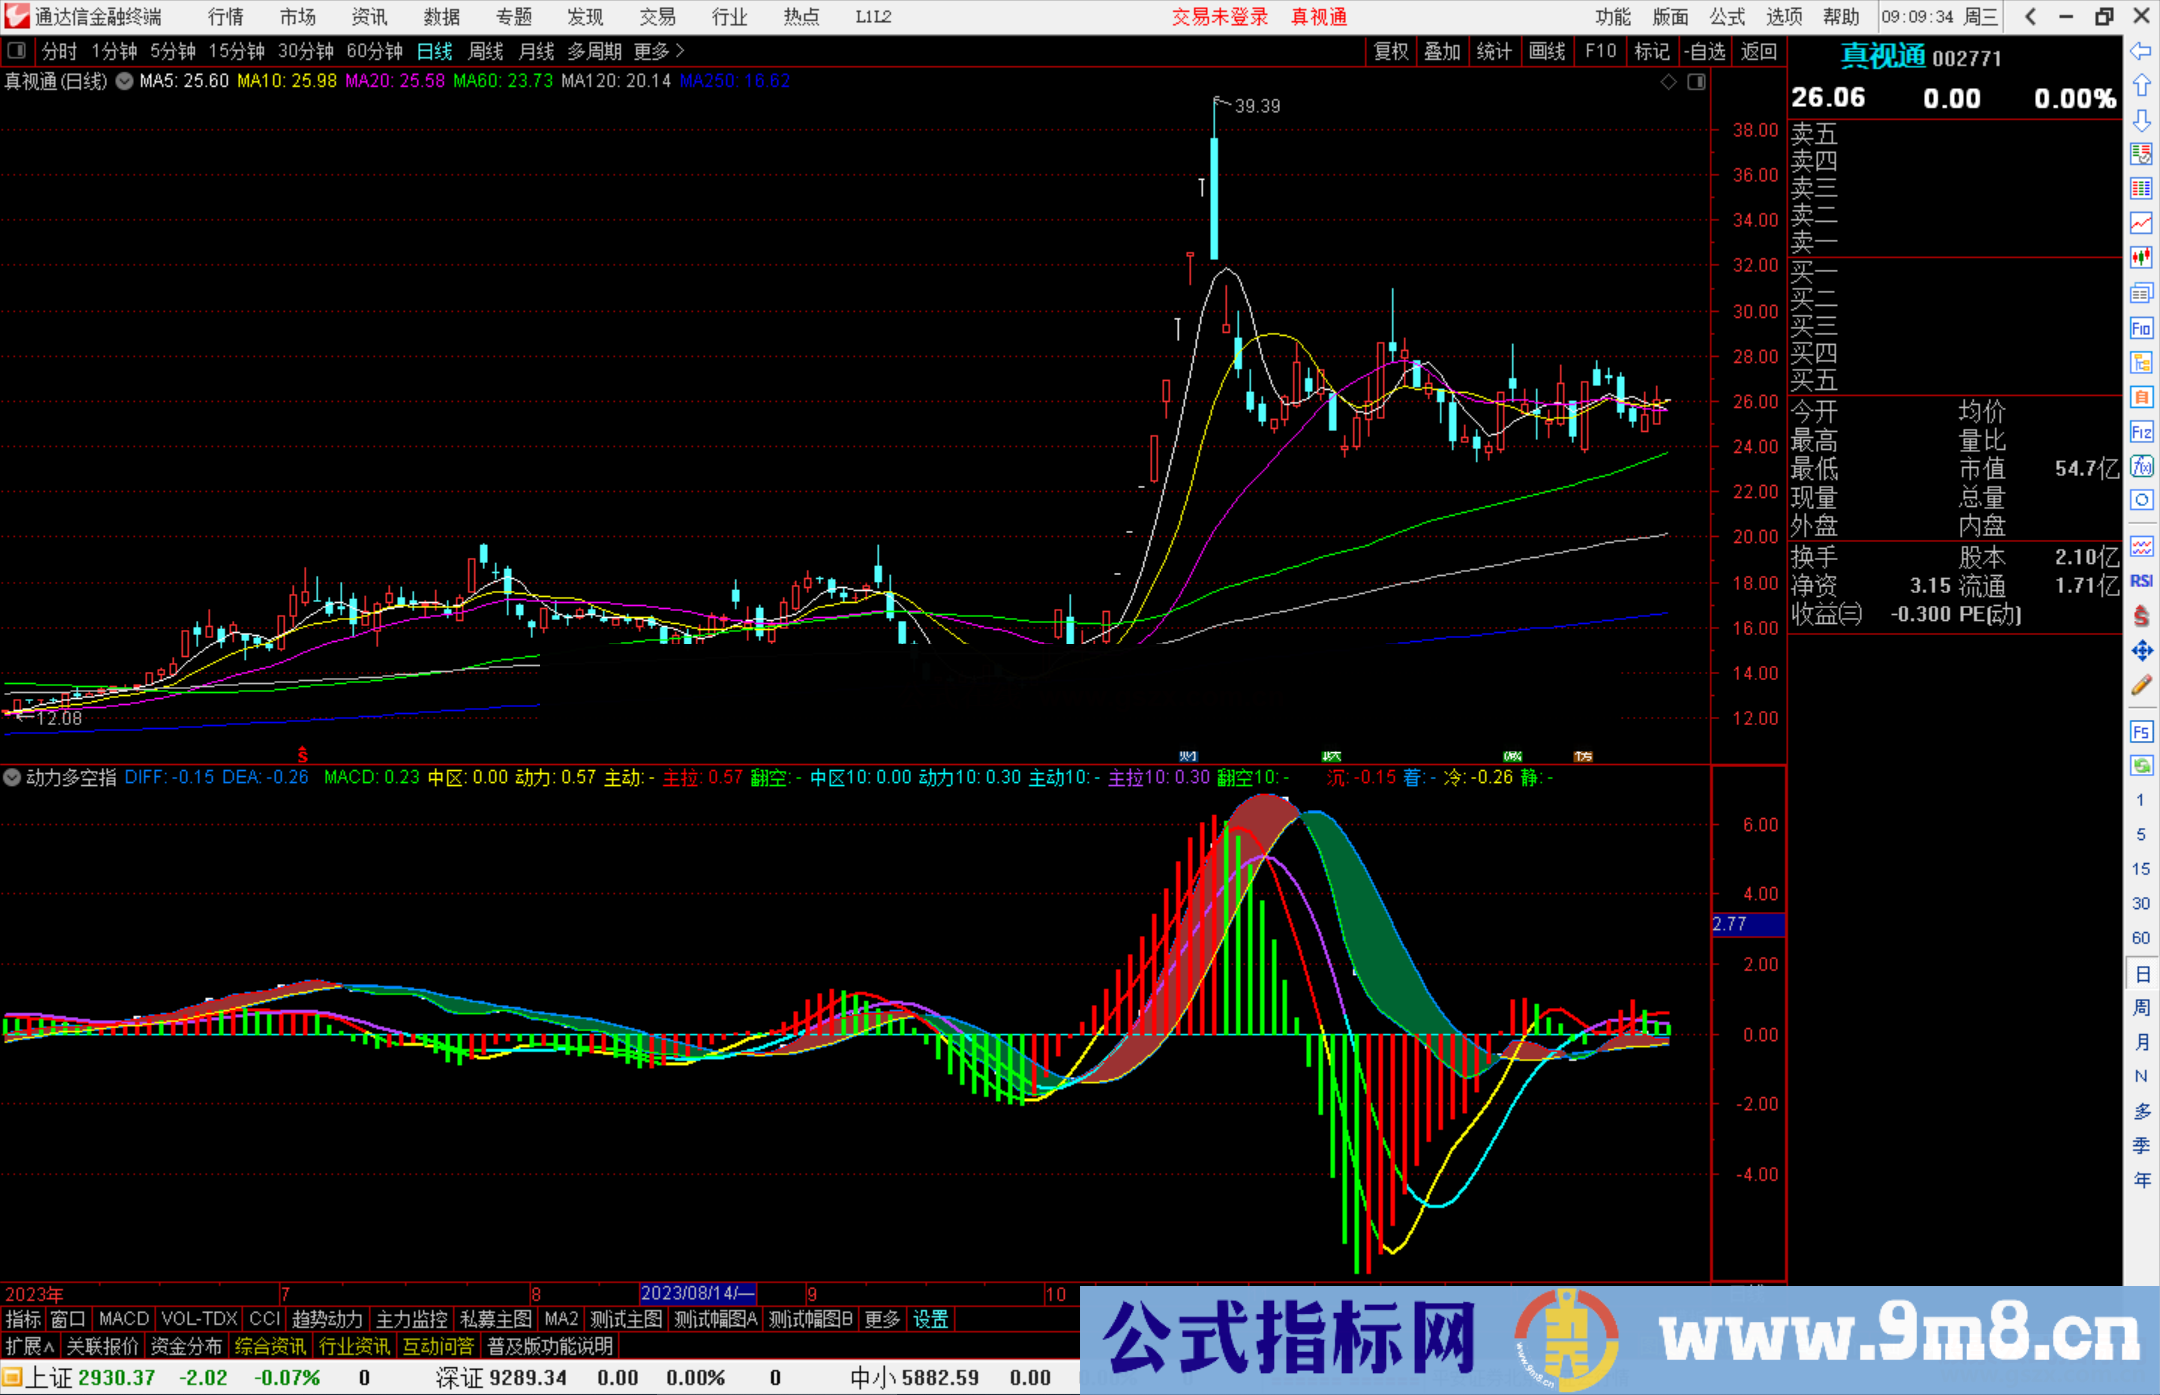Toggle 复权 price adjustment in chart toolbar
The width and height of the screenshot is (2160, 1395).
pos(1391,51)
